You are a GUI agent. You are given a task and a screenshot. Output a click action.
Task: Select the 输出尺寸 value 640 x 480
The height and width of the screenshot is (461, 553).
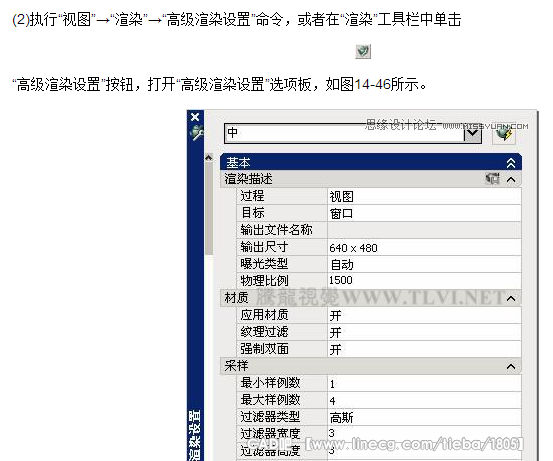tap(424, 247)
